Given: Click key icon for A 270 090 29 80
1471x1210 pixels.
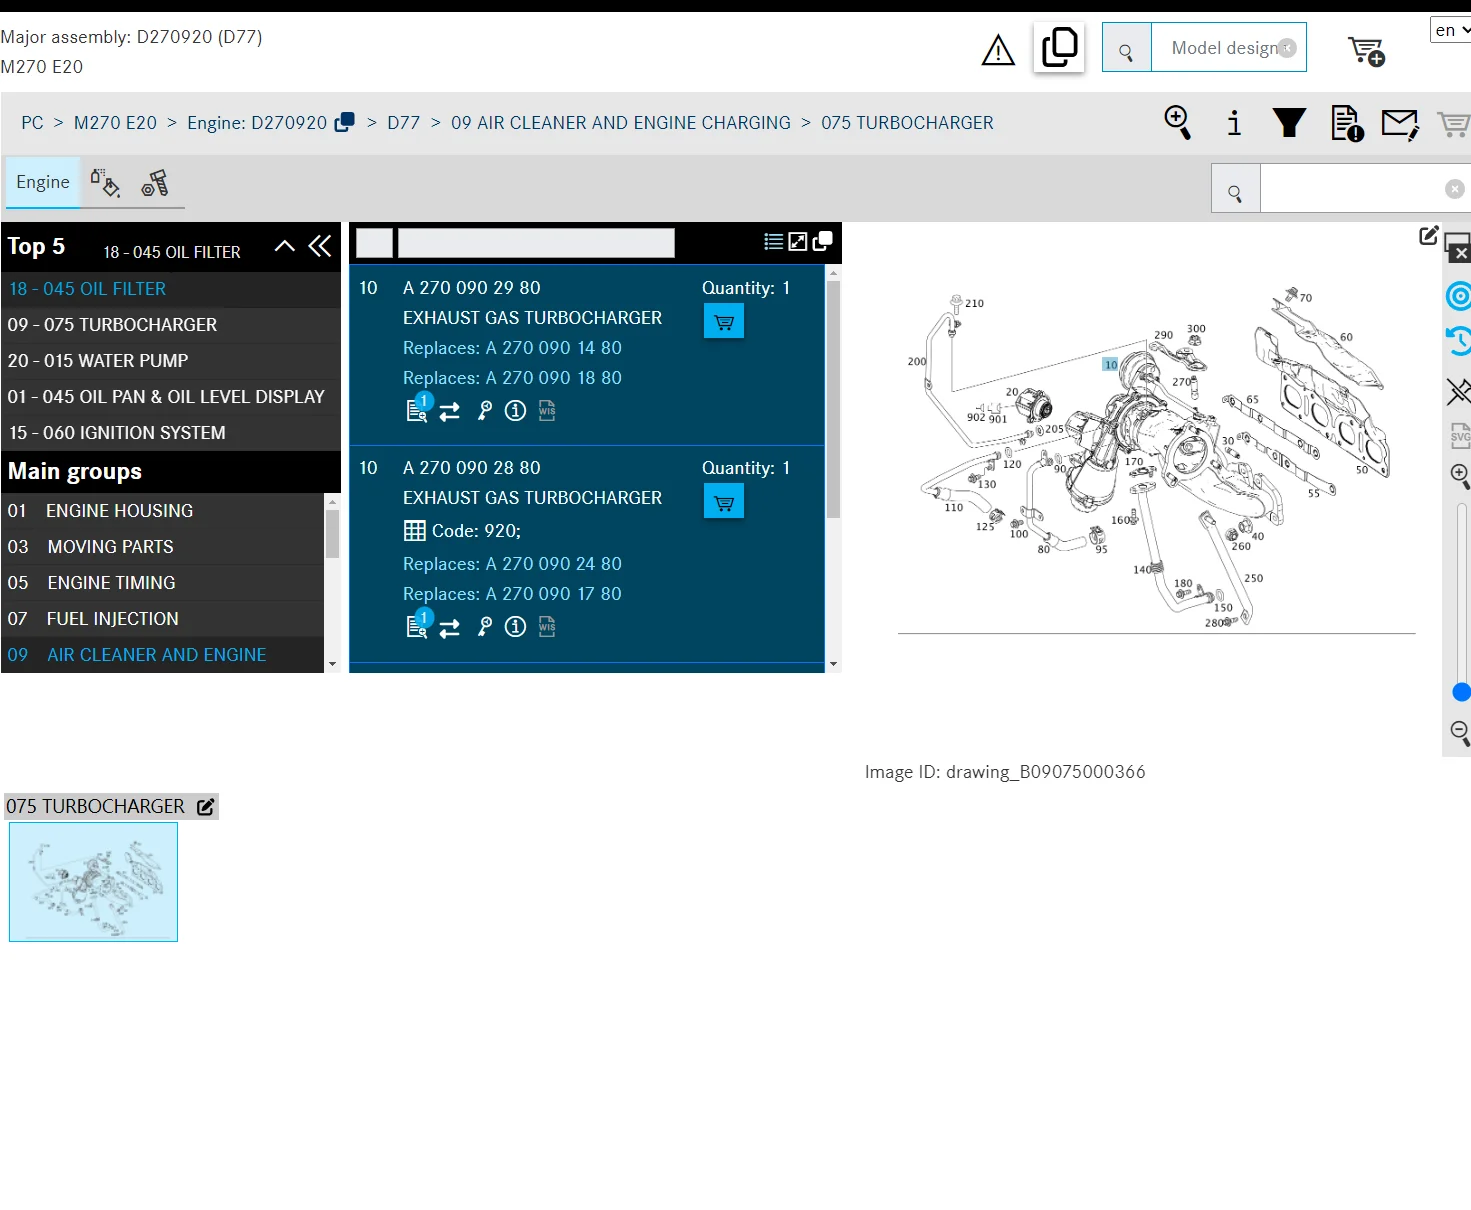Looking at the screenshot, I should 485,410.
